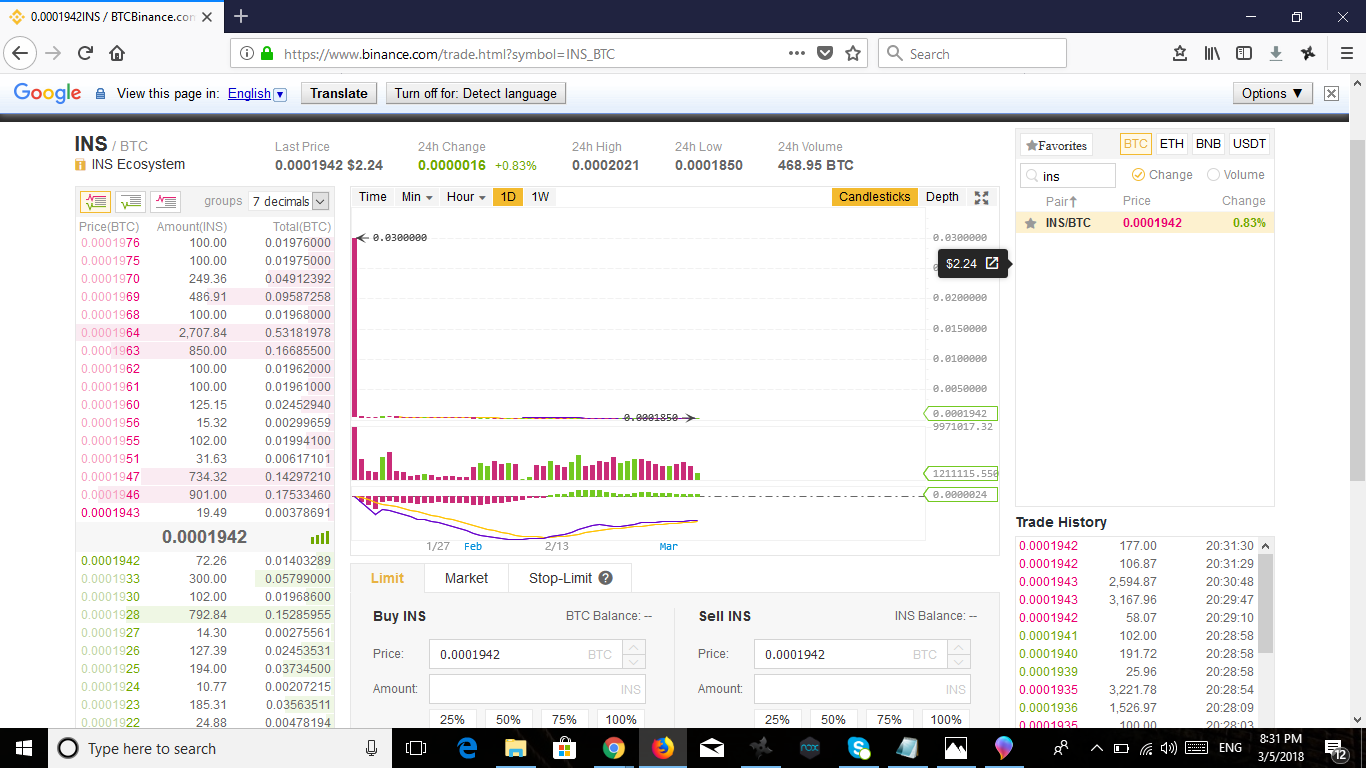This screenshot has height=768, width=1366.
Task: Open the $2.24 price external link icon
Action: coord(992,263)
